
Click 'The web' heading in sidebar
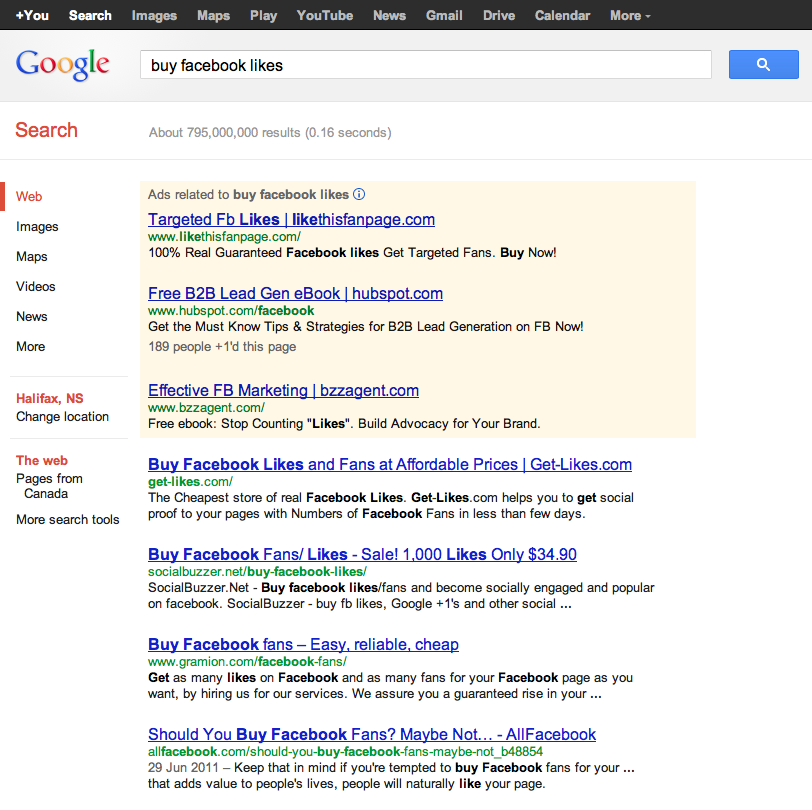point(42,460)
